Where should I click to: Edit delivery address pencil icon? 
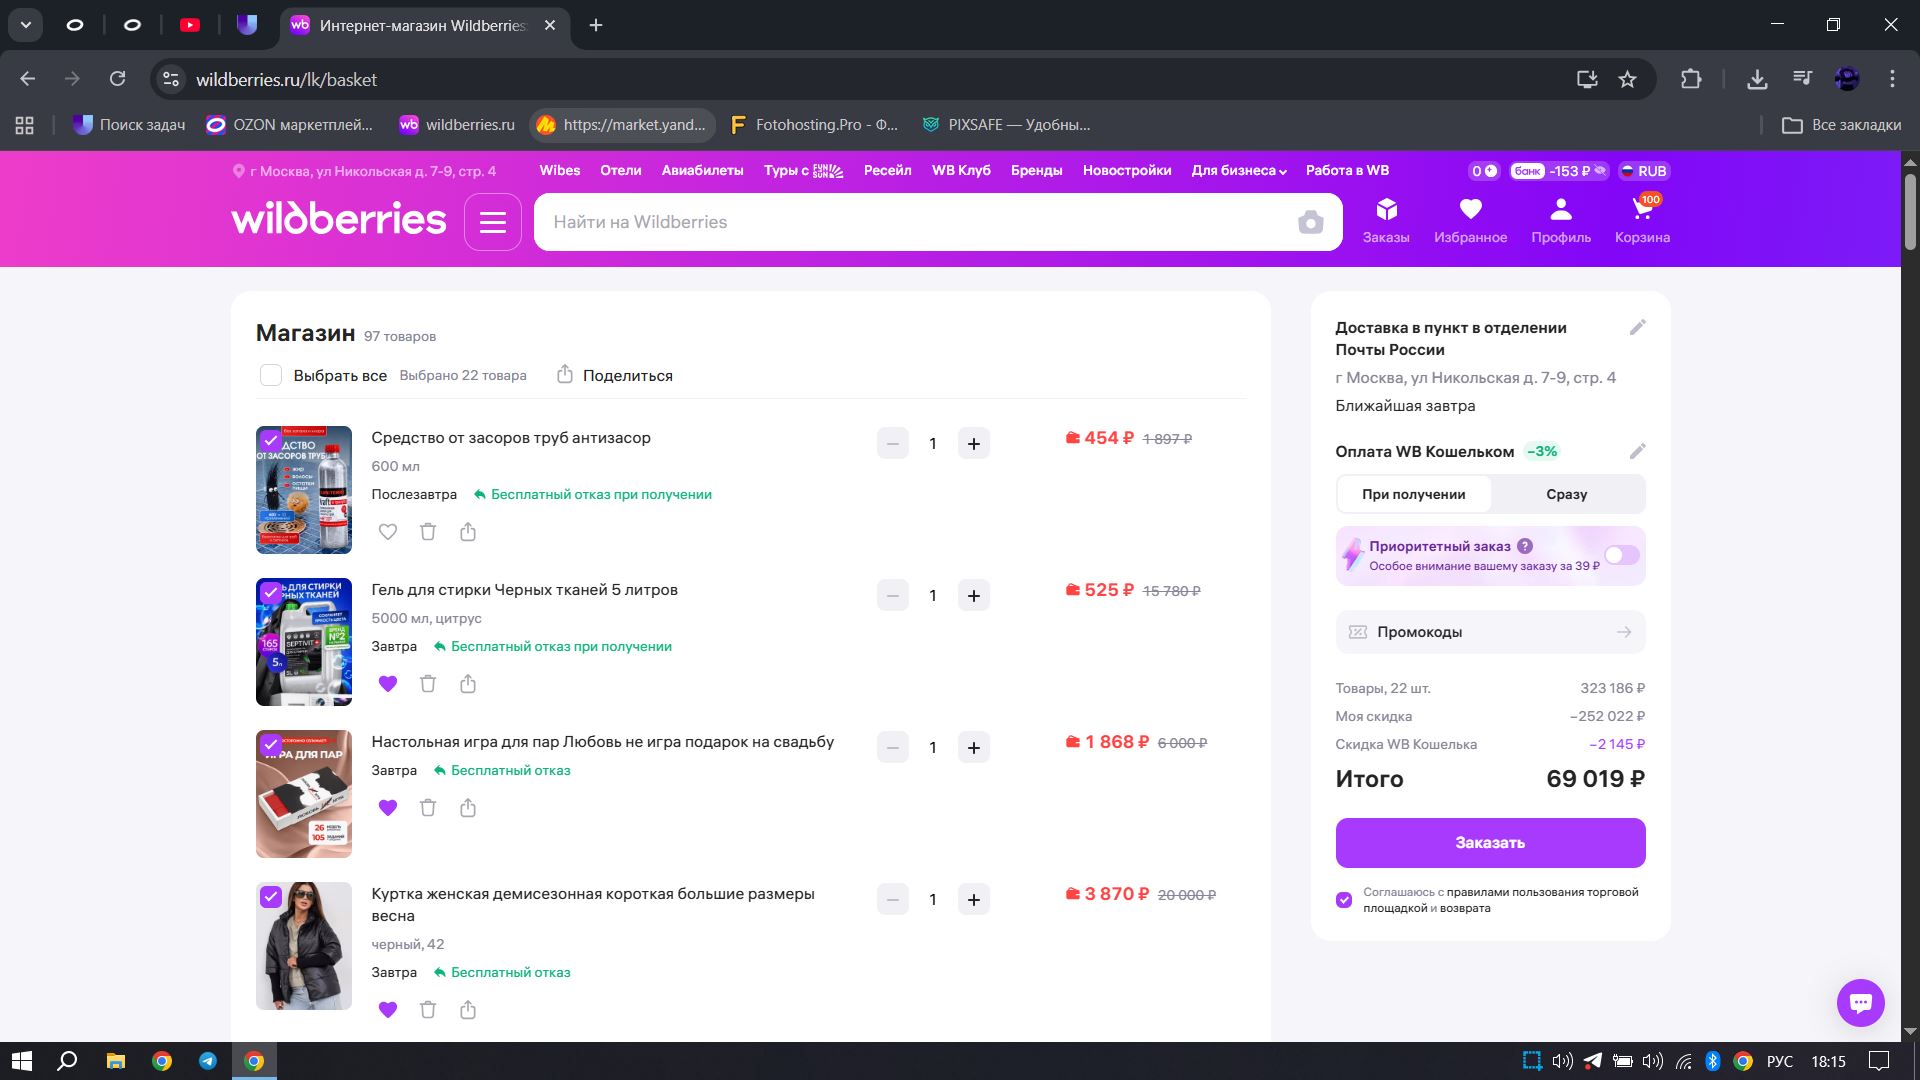coord(1637,328)
